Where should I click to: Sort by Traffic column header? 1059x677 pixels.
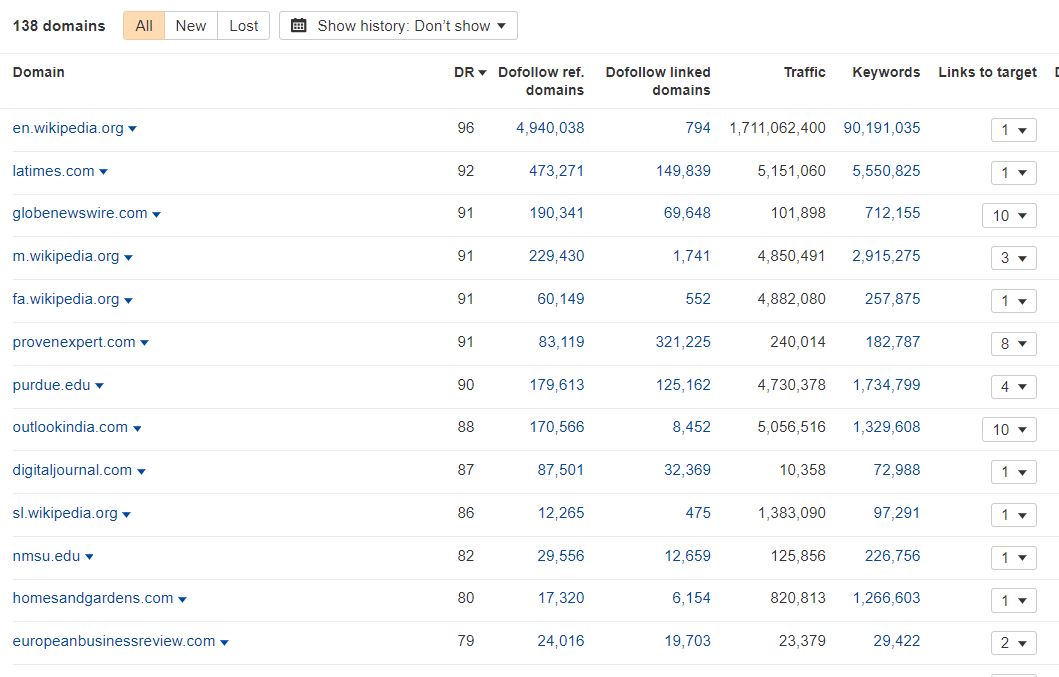804,72
